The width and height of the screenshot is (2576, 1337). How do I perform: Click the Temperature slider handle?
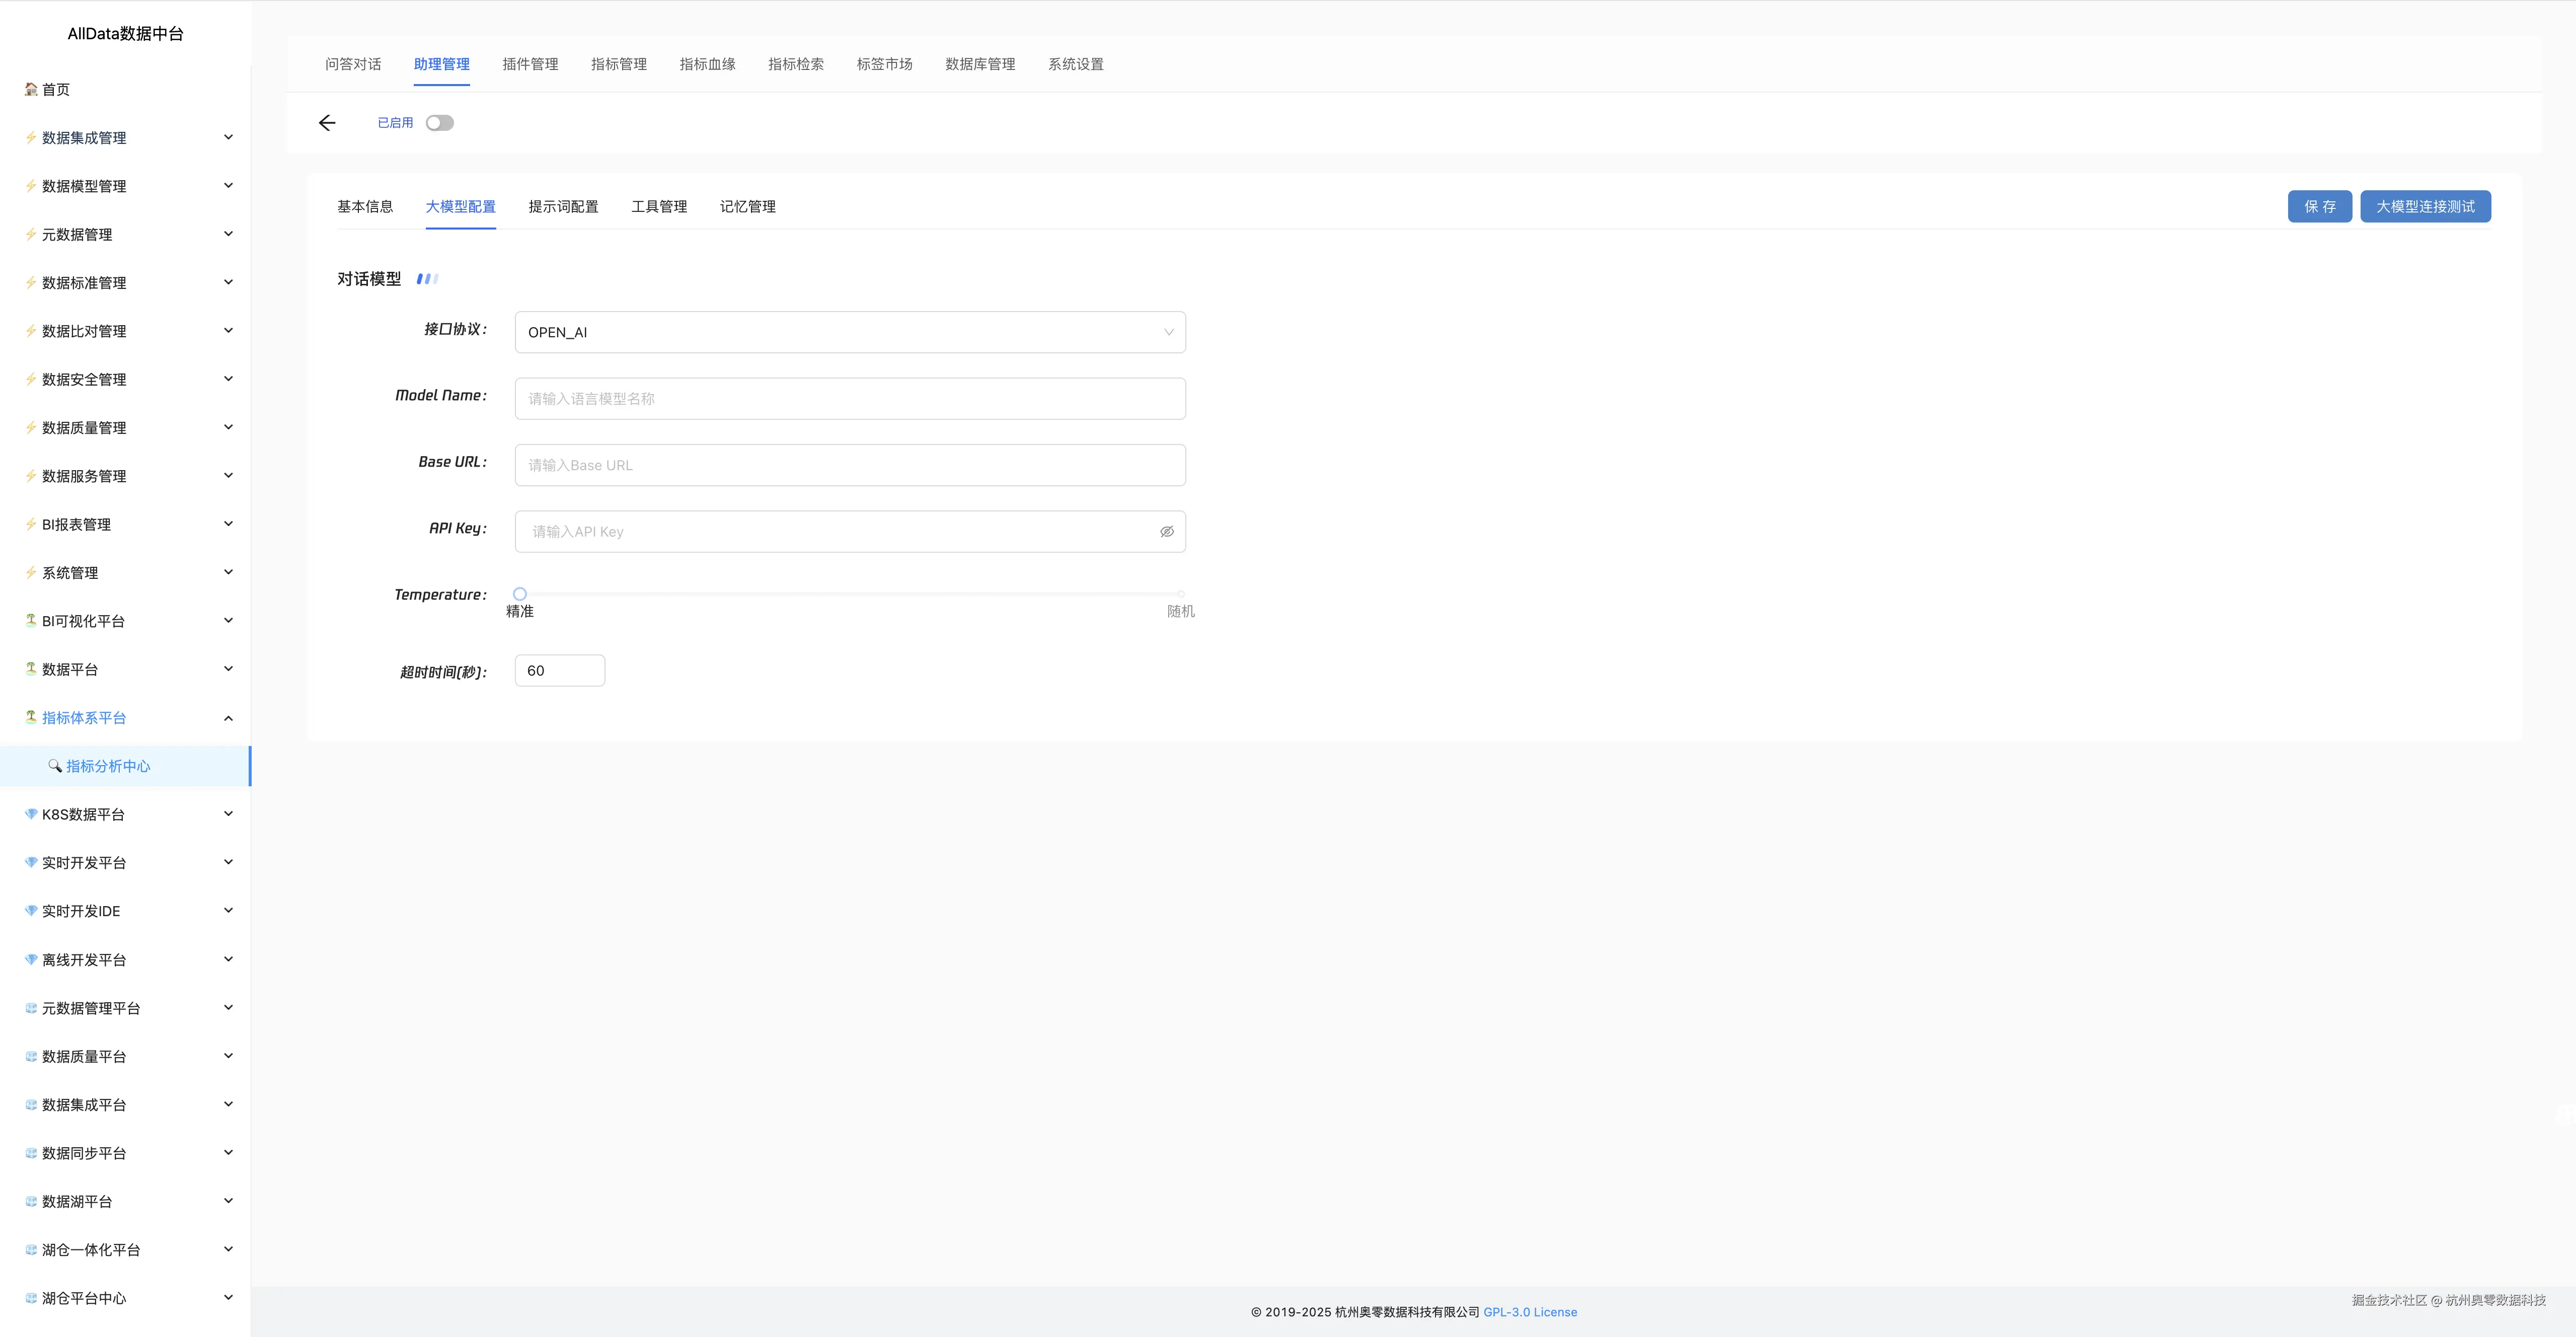click(520, 594)
